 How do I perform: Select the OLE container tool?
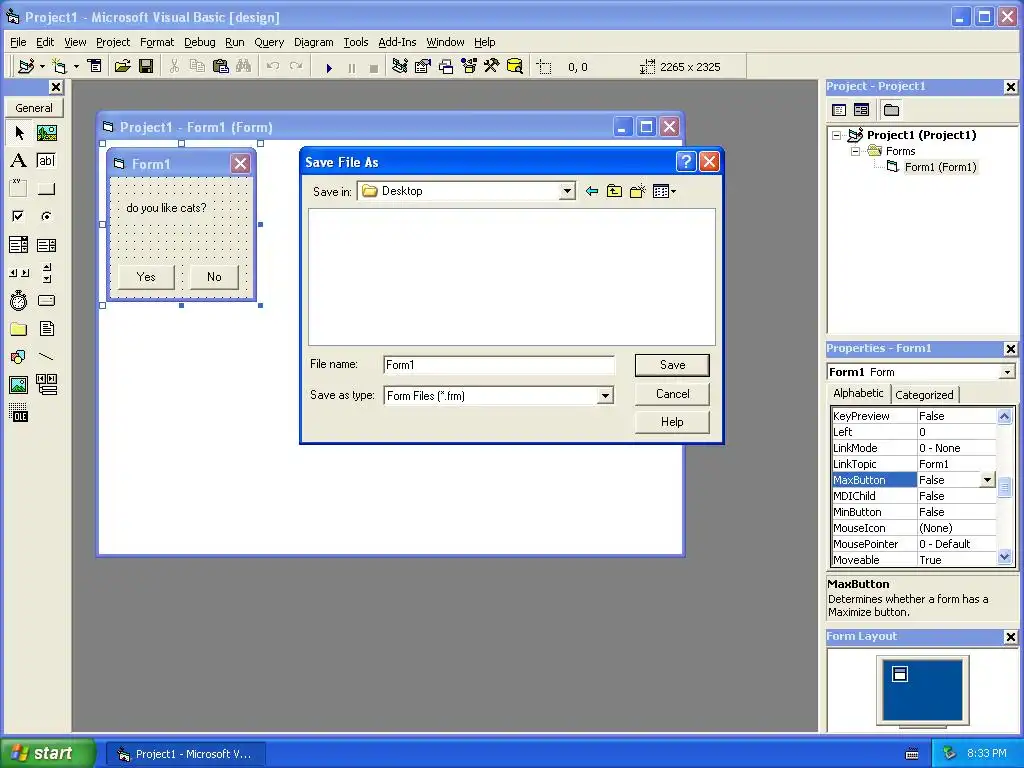pos(19,413)
